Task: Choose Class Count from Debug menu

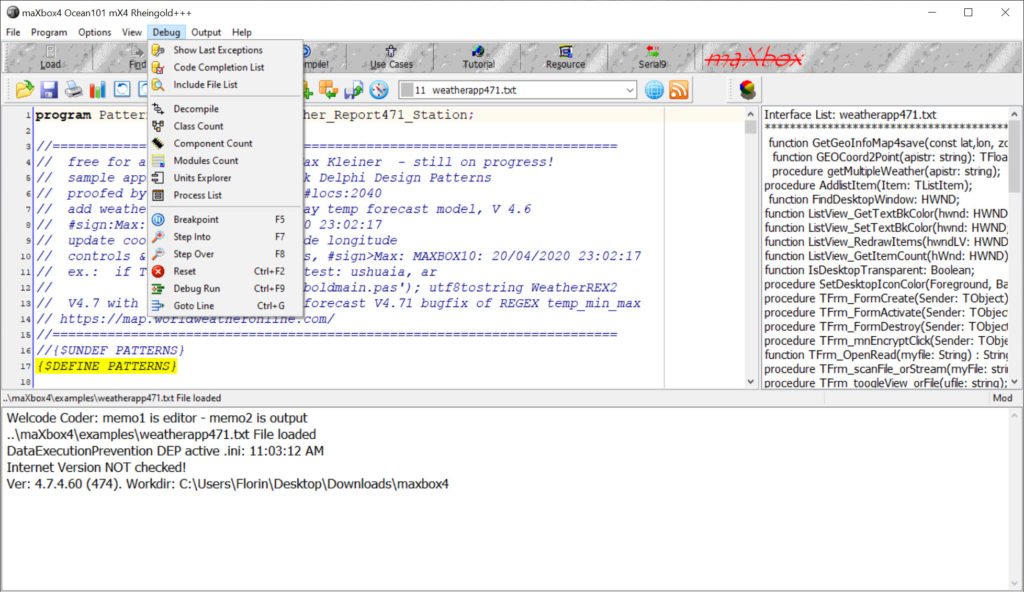Action: 225,126
